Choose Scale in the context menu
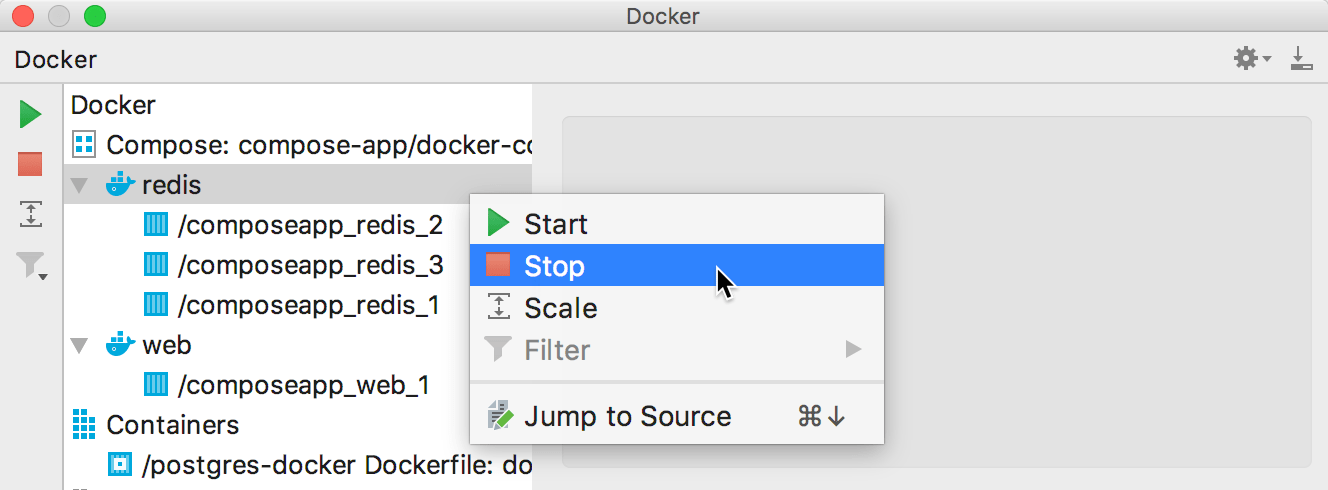Viewport: 1328px width, 490px height. coord(560,308)
